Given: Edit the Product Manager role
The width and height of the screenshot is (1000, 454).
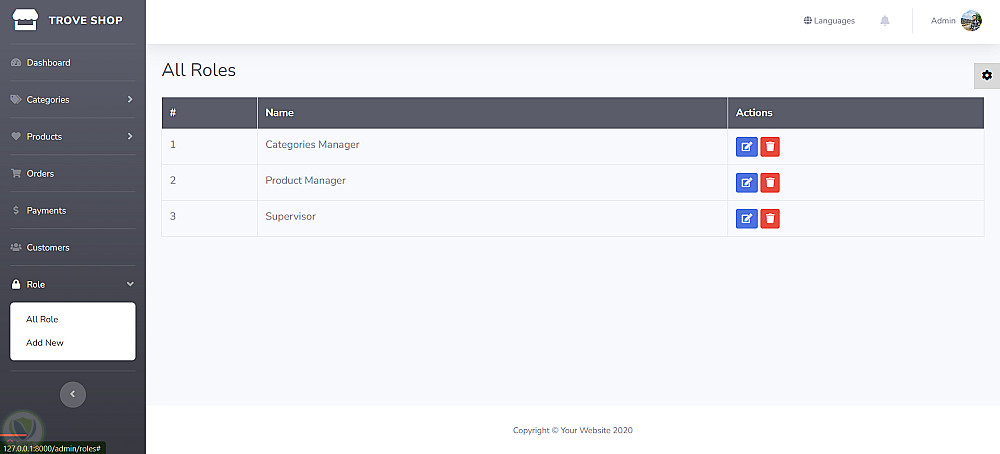Looking at the screenshot, I should click(746, 183).
